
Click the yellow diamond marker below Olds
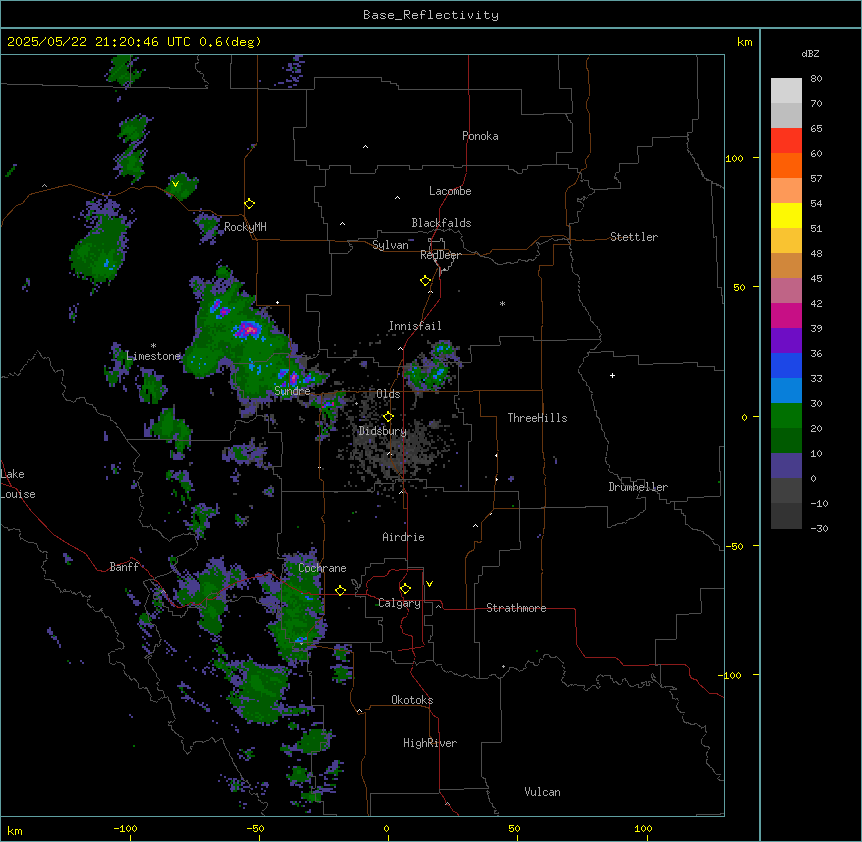(x=388, y=417)
